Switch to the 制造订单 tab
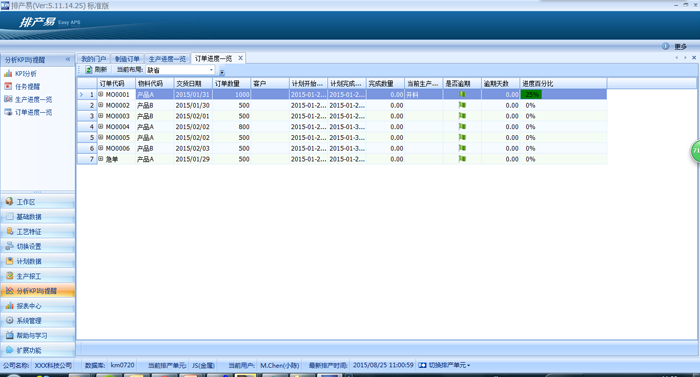Viewport: 700px width, 377px height. (127, 59)
